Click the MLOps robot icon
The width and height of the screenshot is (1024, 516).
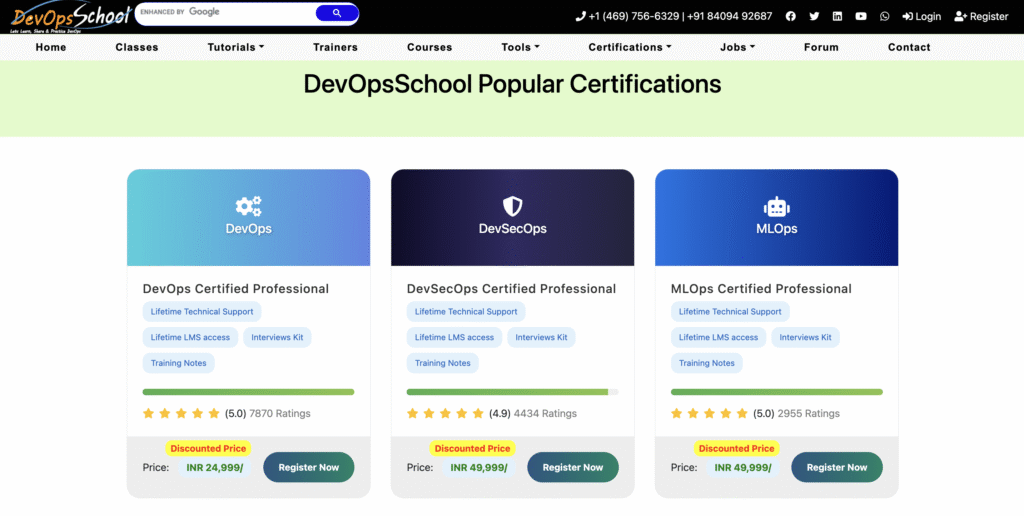coord(776,206)
